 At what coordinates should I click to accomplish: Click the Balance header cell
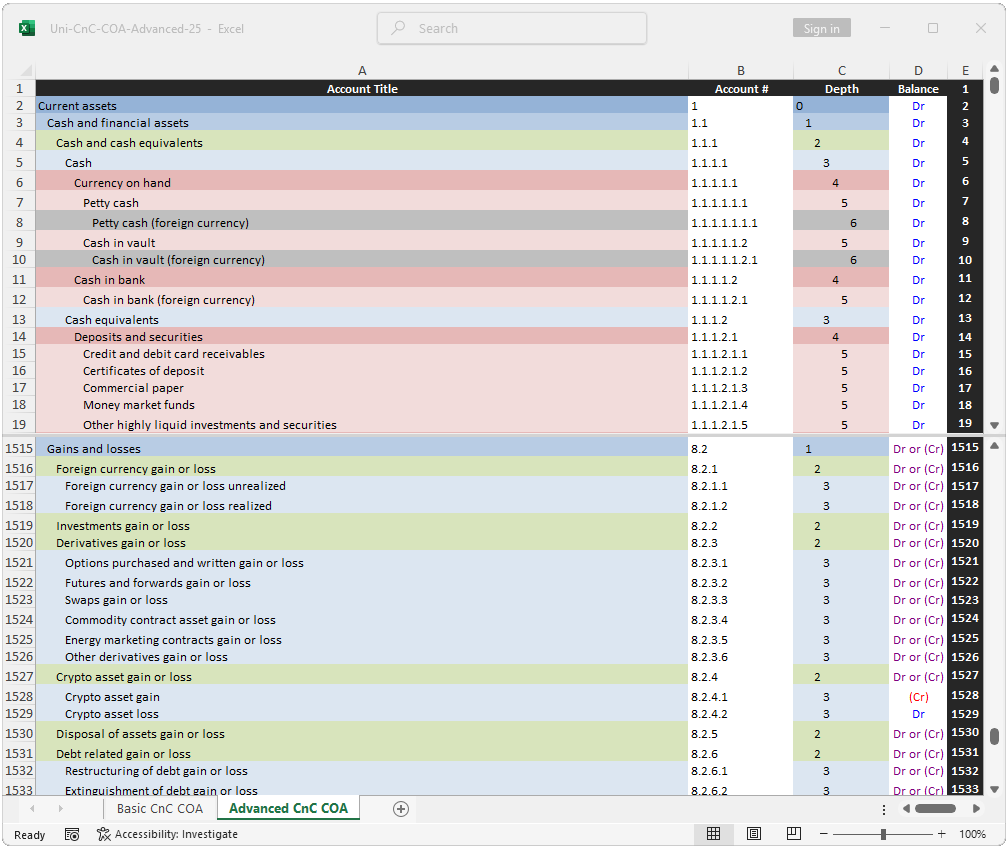click(918, 89)
